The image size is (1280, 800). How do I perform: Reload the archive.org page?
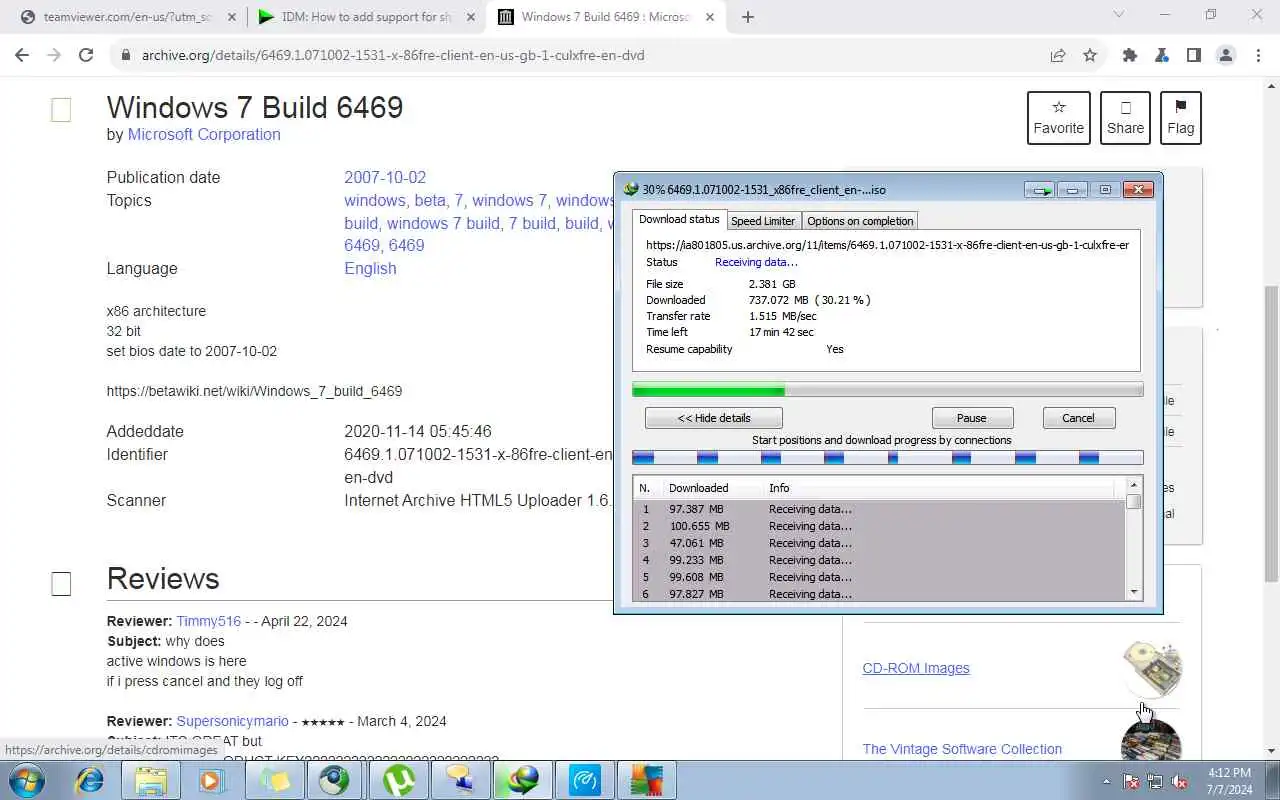click(x=86, y=55)
